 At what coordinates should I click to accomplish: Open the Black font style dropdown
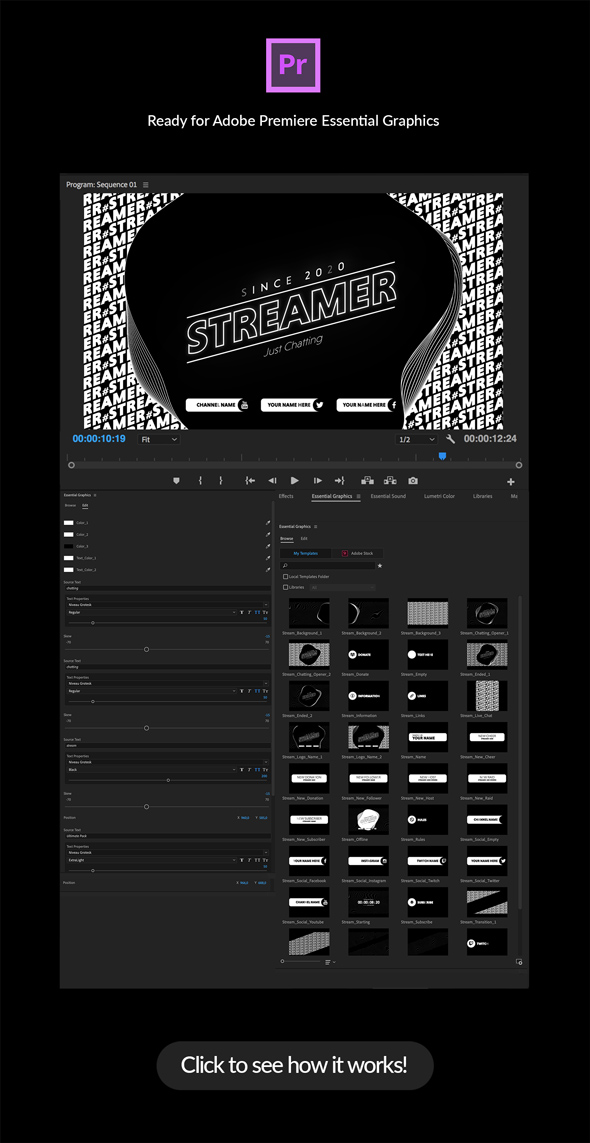[151, 770]
